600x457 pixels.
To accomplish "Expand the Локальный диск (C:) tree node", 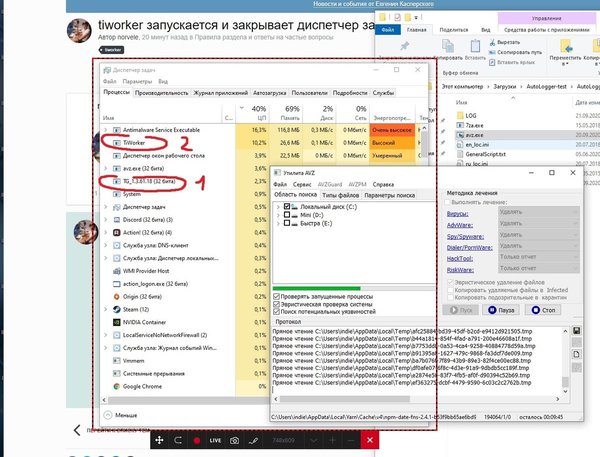I will click(278, 207).
